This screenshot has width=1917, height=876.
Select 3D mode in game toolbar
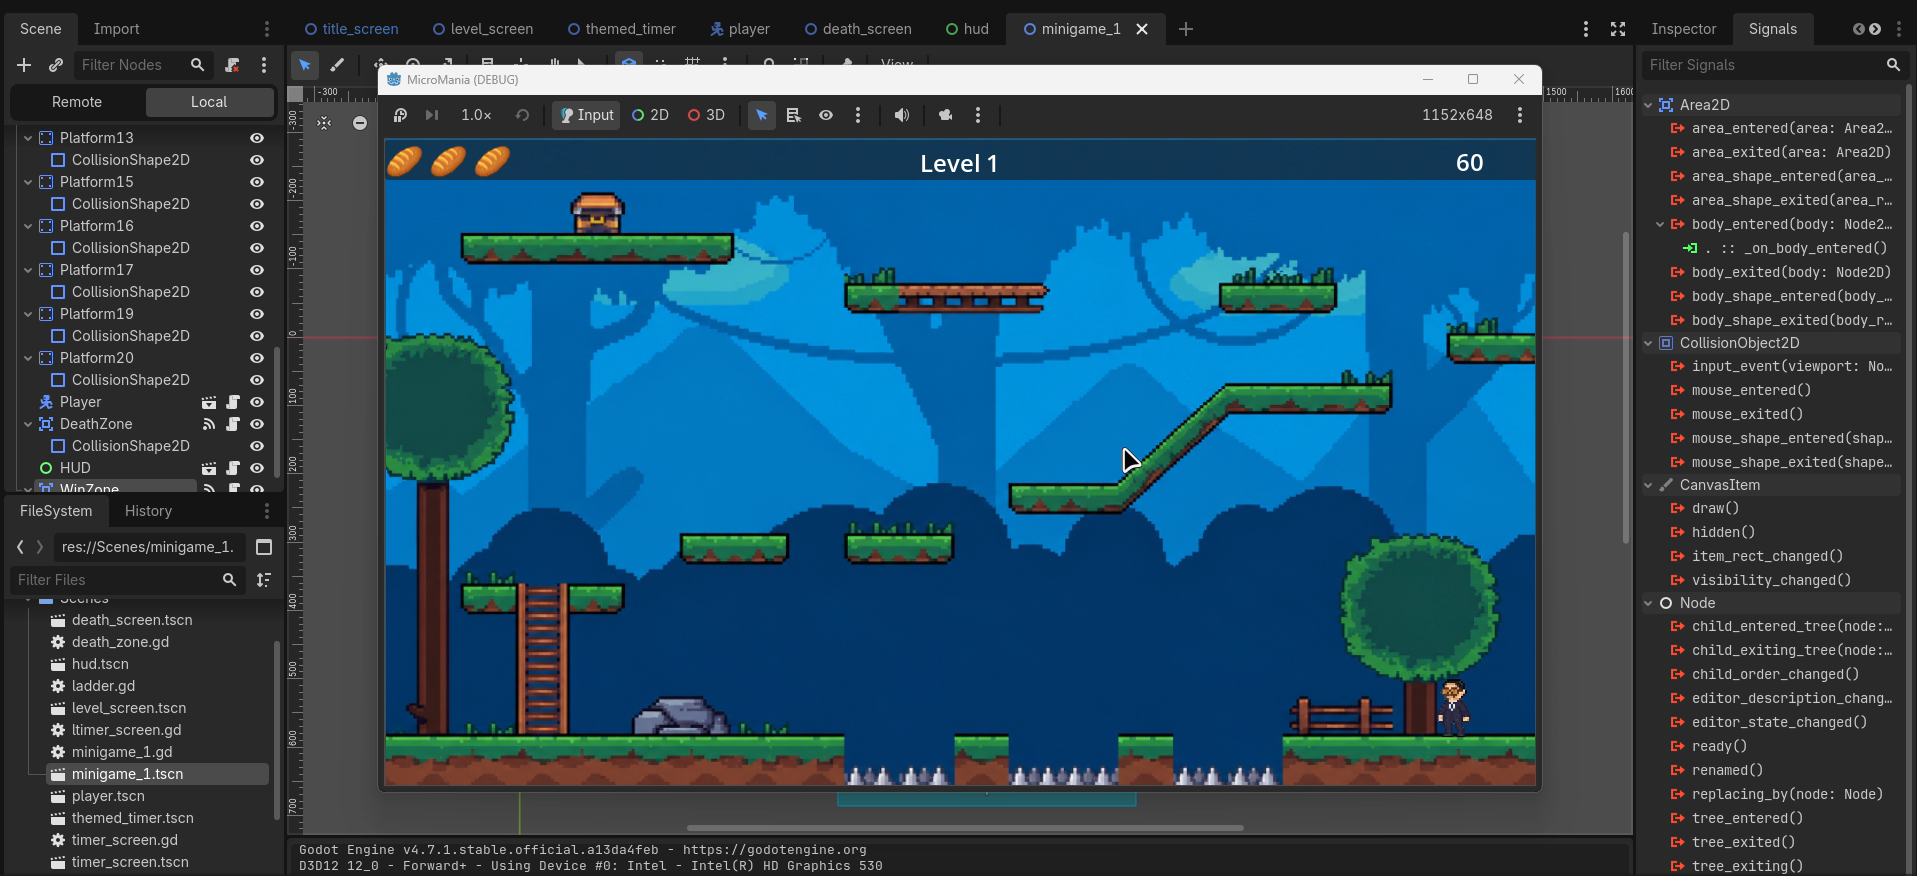tap(706, 115)
